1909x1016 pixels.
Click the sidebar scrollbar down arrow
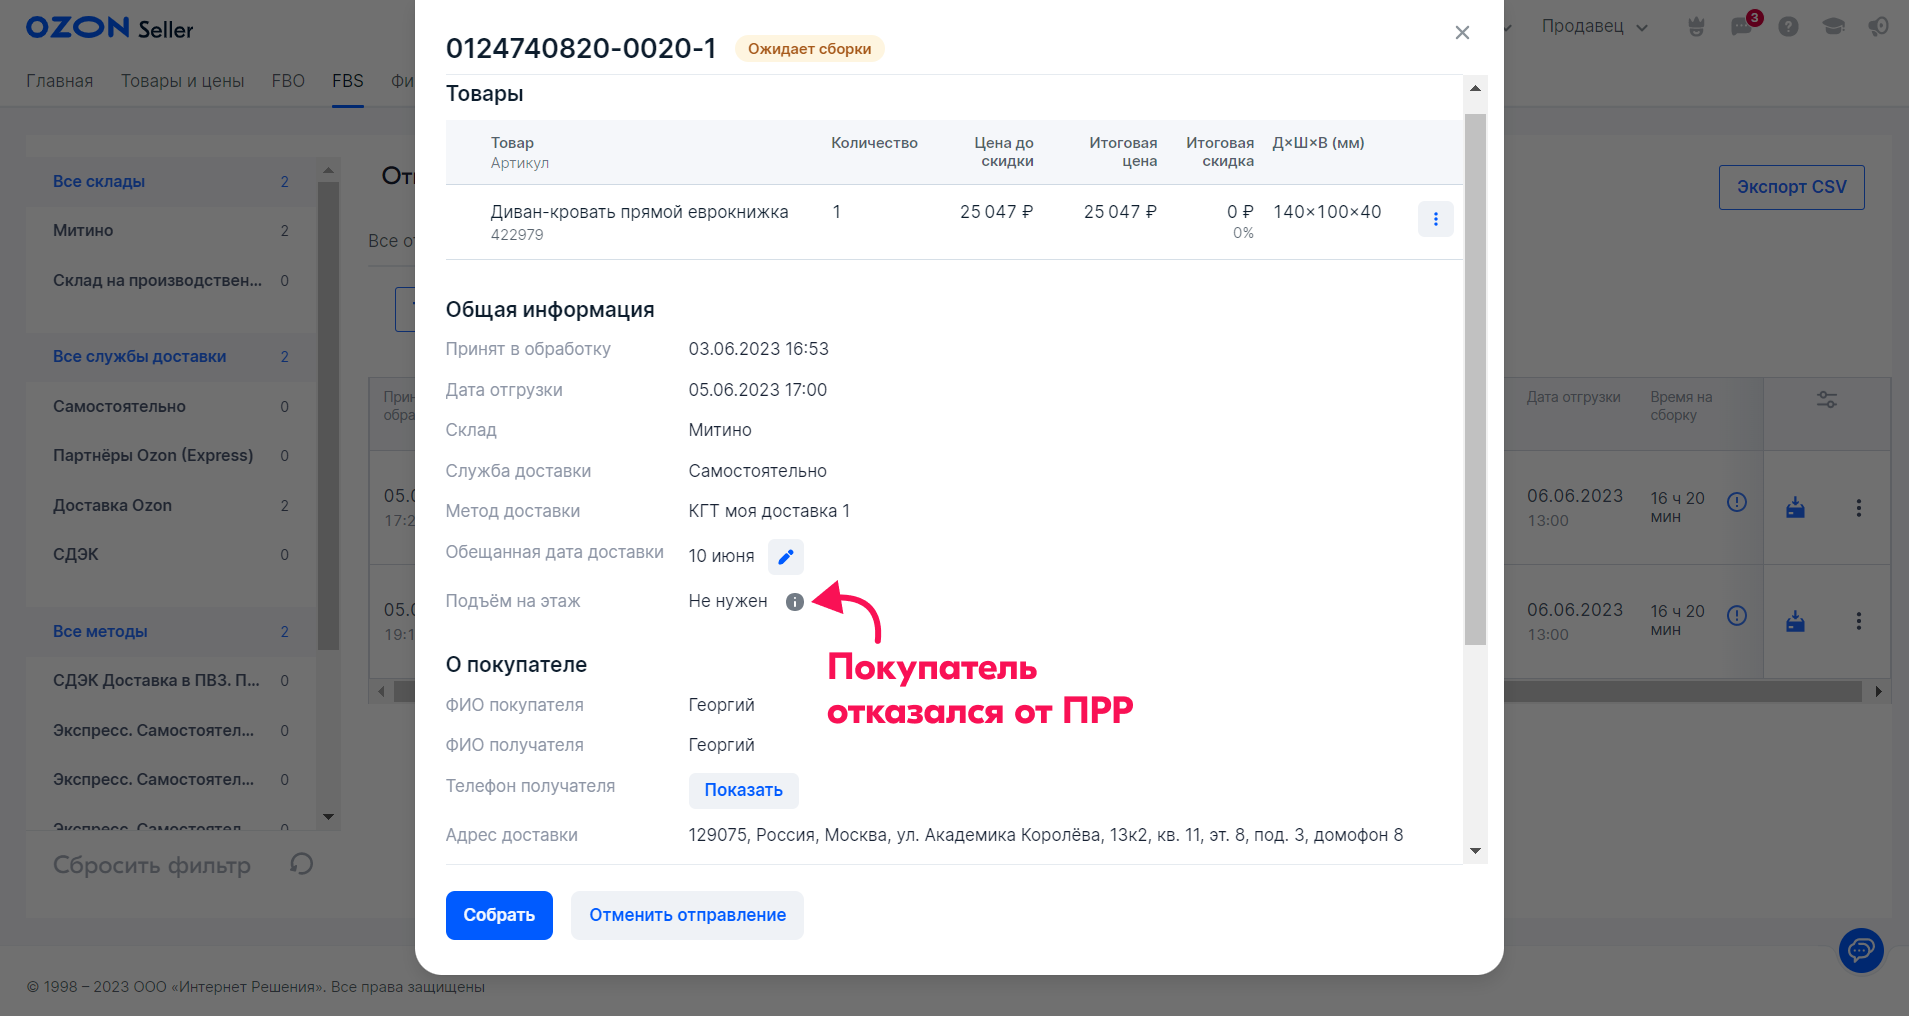pos(328,817)
